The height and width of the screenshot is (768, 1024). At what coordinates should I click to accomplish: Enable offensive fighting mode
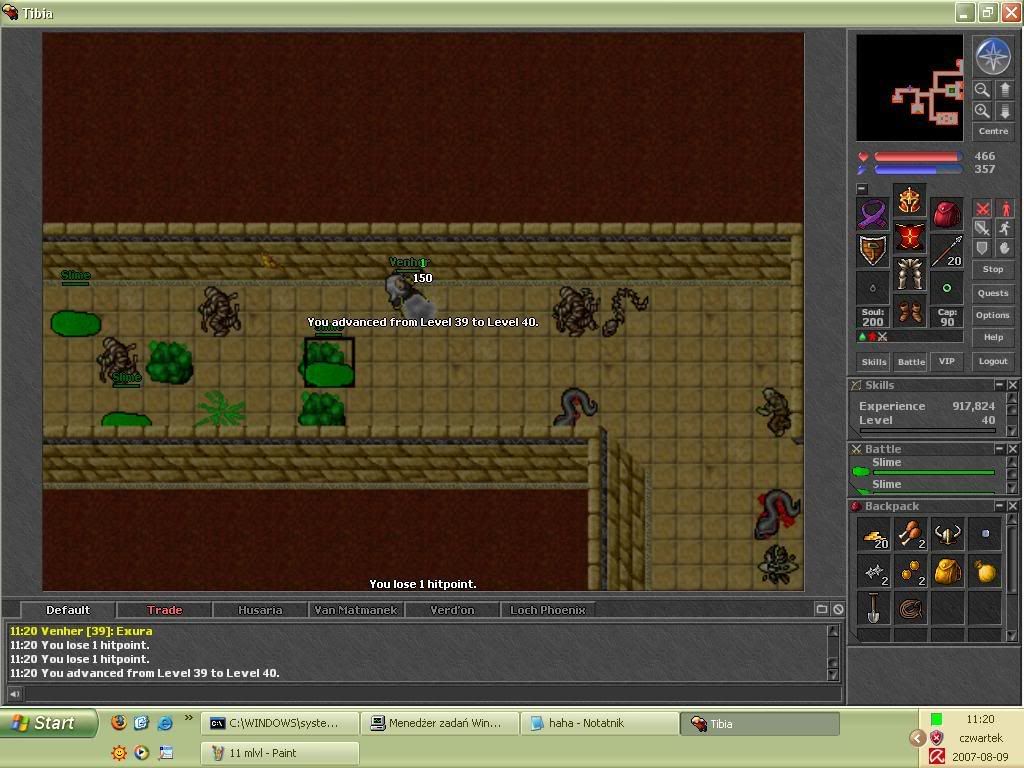[x=982, y=209]
